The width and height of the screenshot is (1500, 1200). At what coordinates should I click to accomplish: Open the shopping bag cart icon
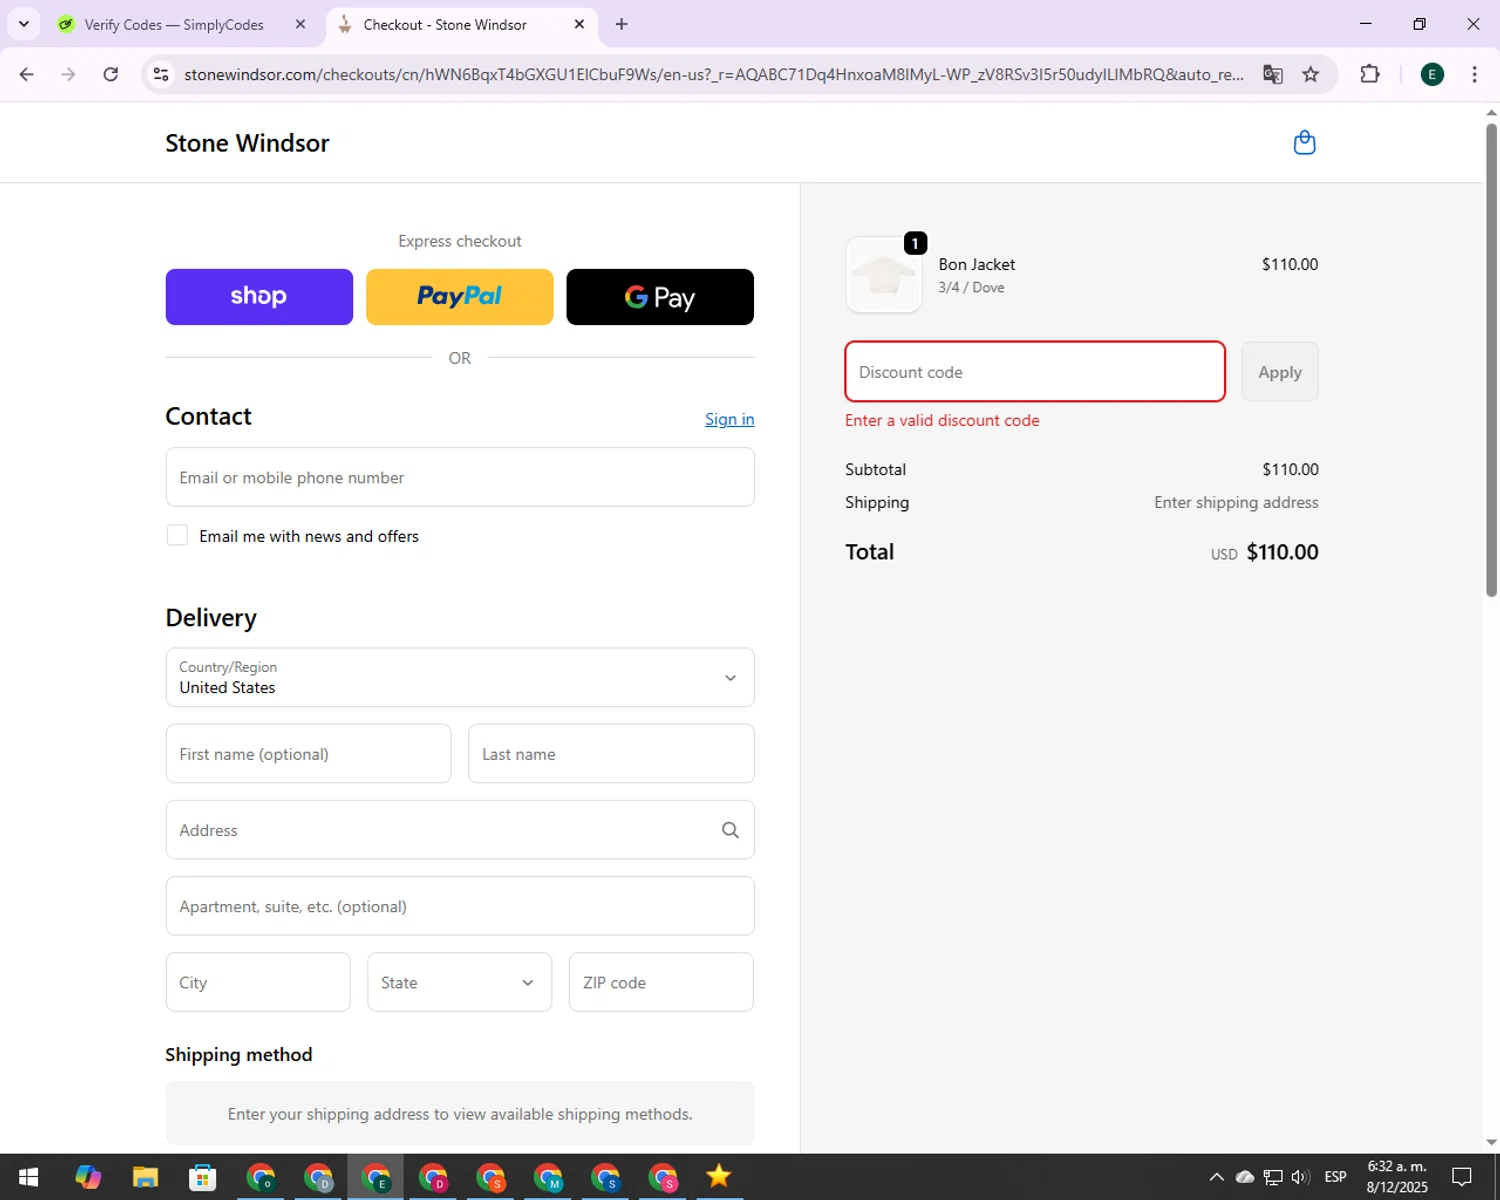pos(1304,143)
